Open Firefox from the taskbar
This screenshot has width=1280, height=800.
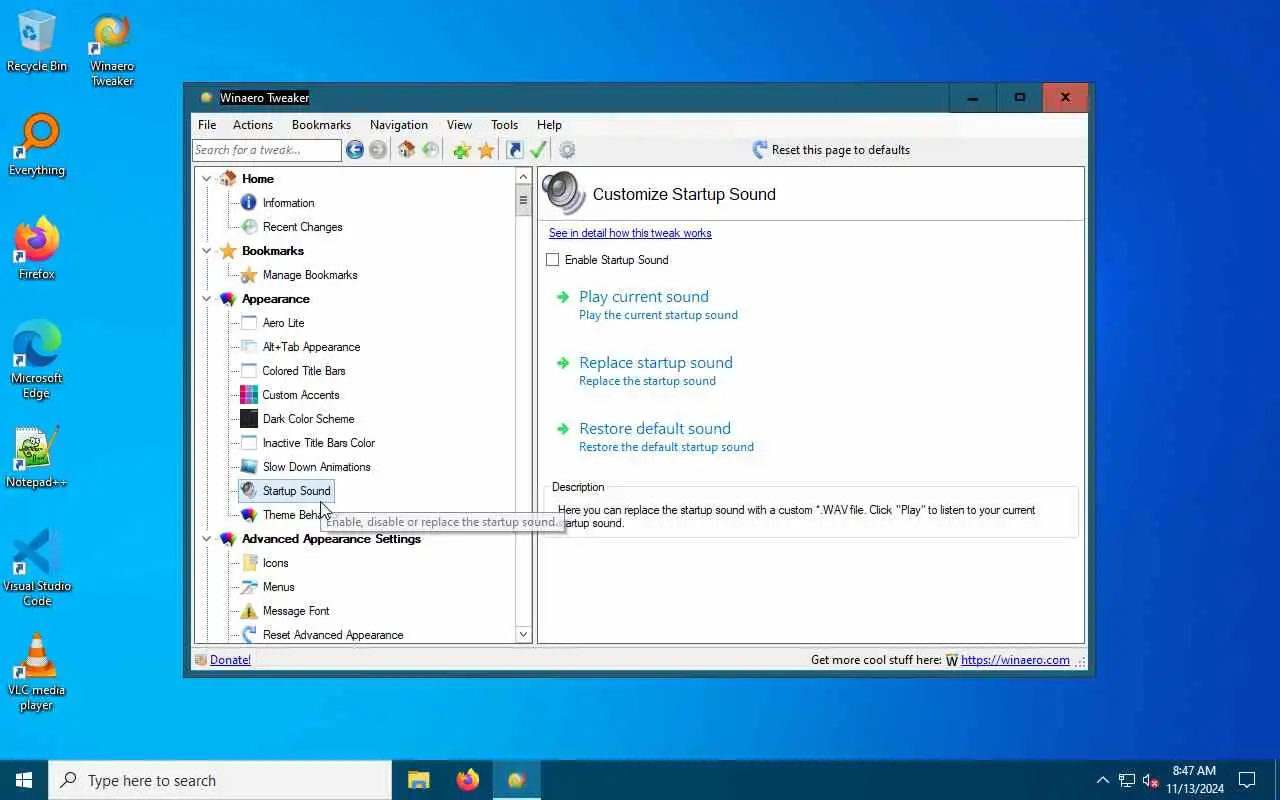tap(467, 780)
